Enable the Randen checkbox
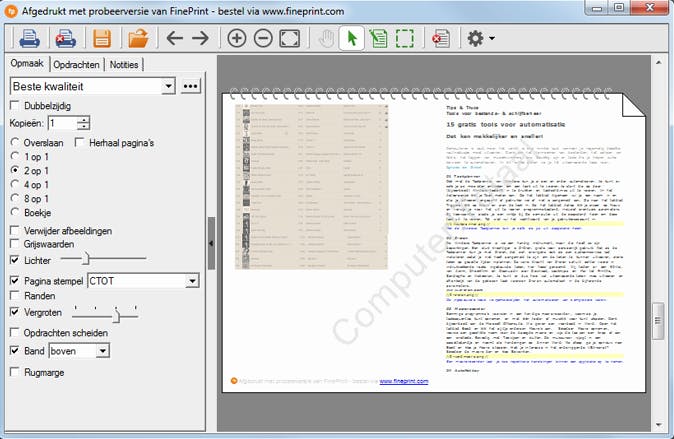The image size is (674, 439). coord(15,295)
